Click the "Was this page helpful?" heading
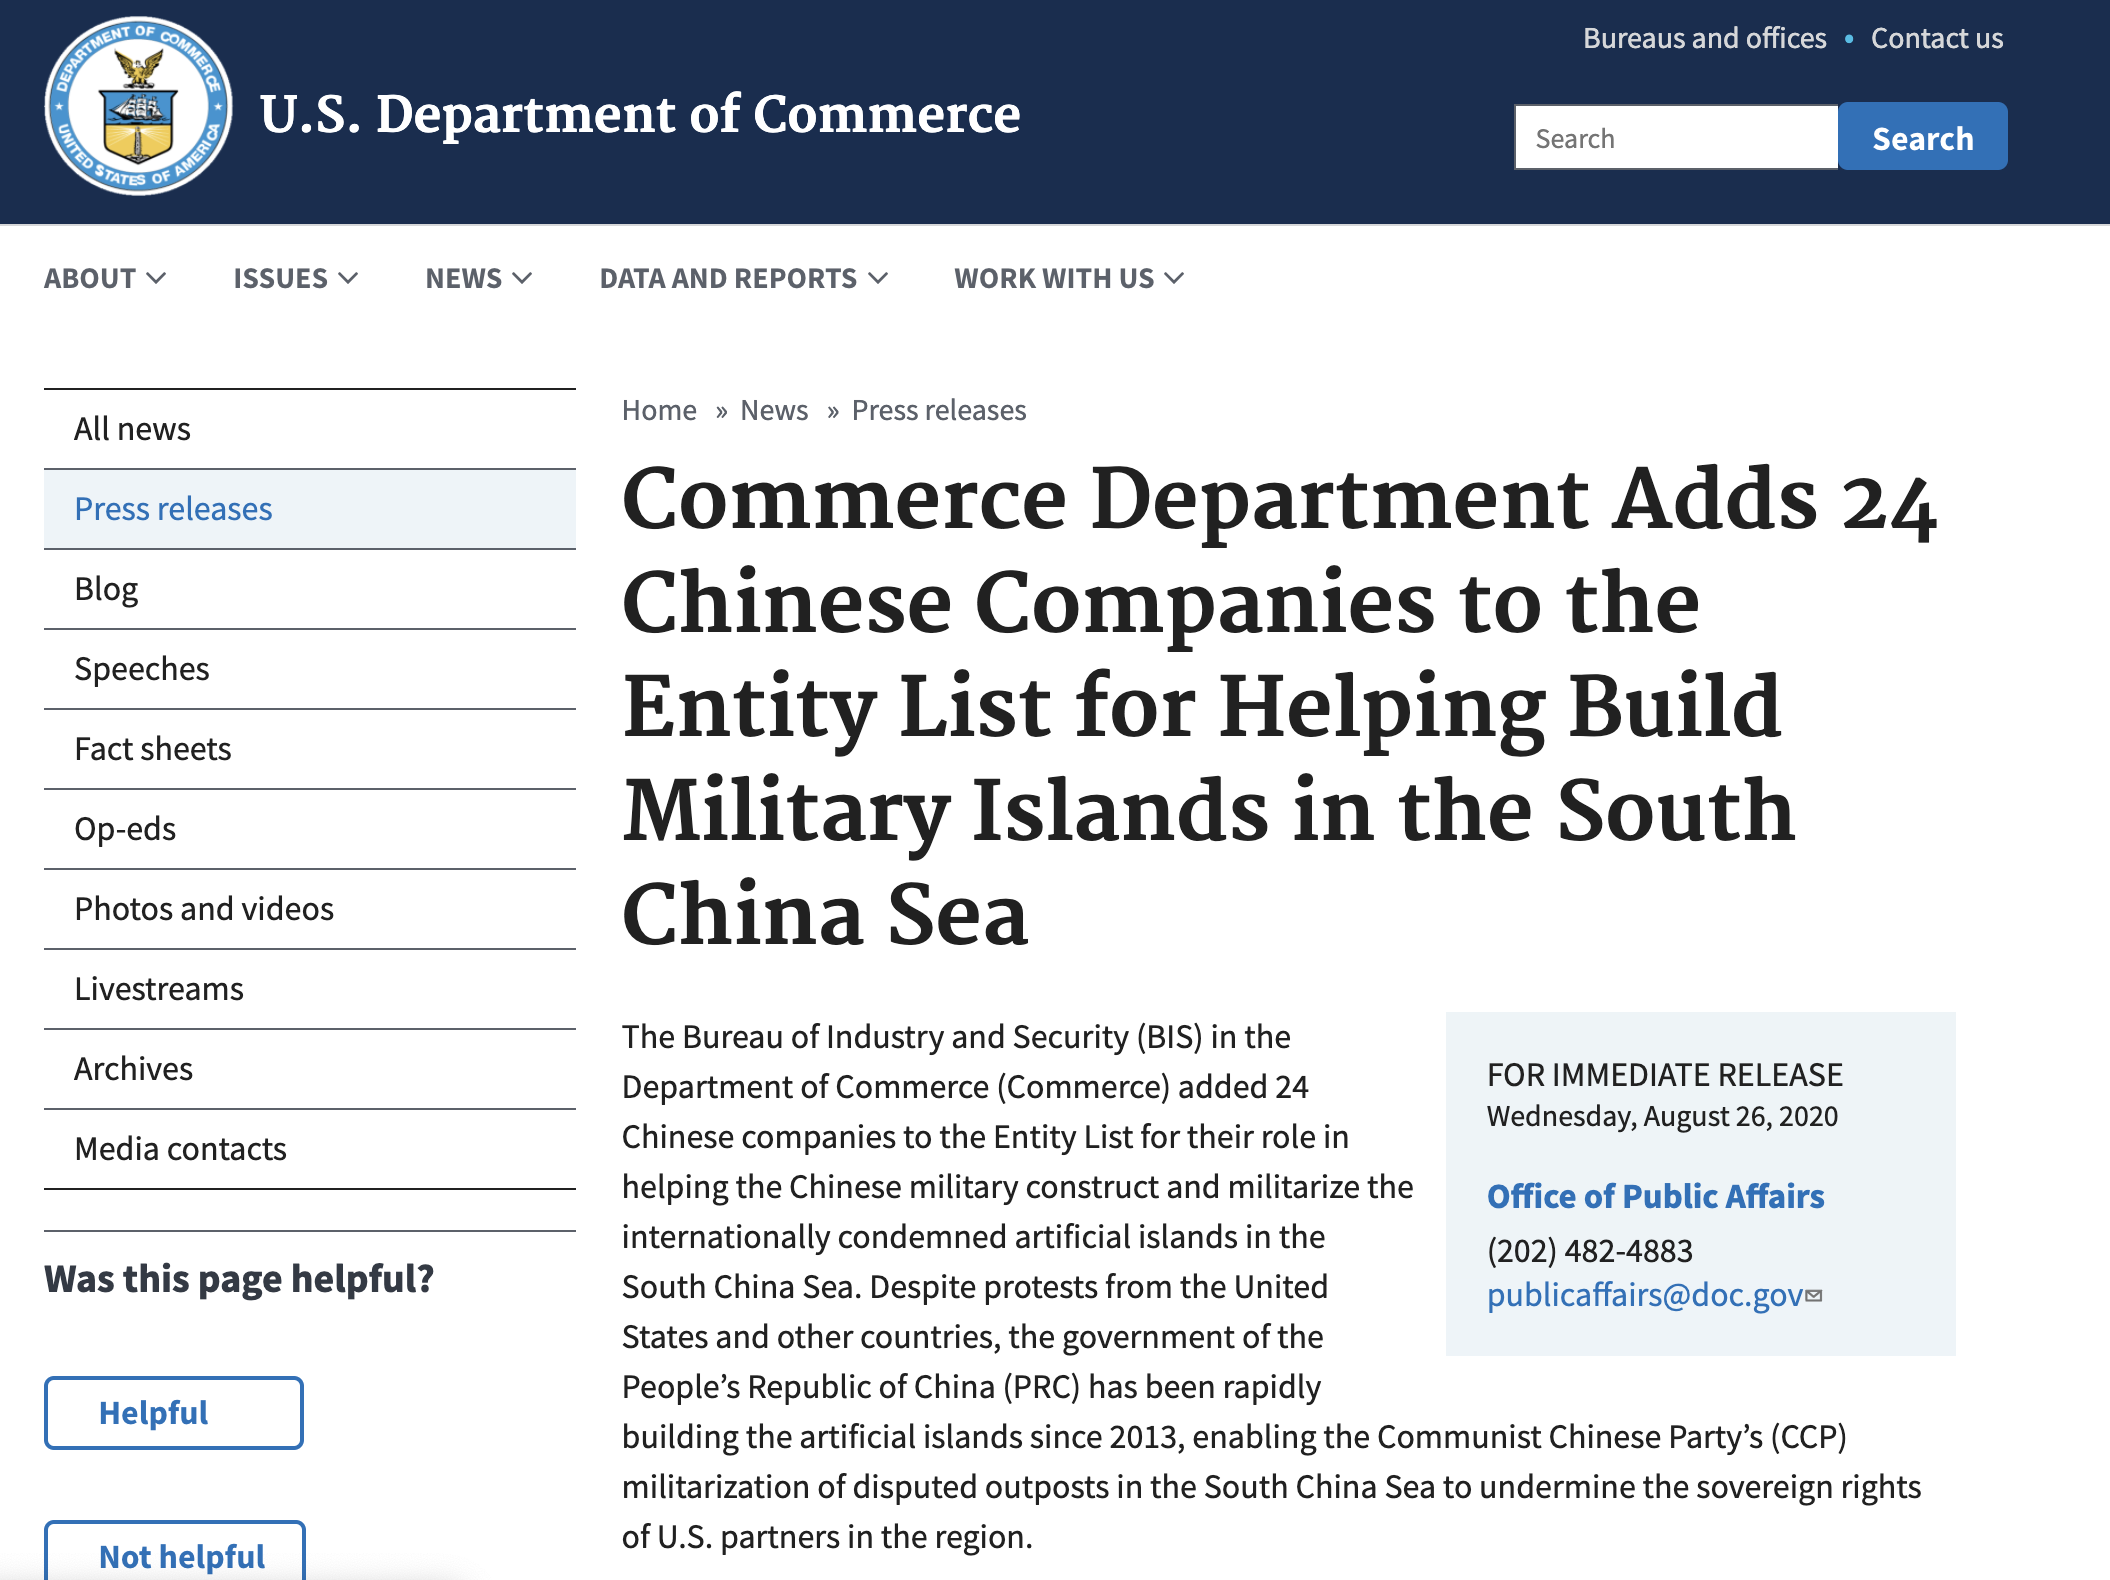The height and width of the screenshot is (1580, 2110). [x=239, y=1279]
